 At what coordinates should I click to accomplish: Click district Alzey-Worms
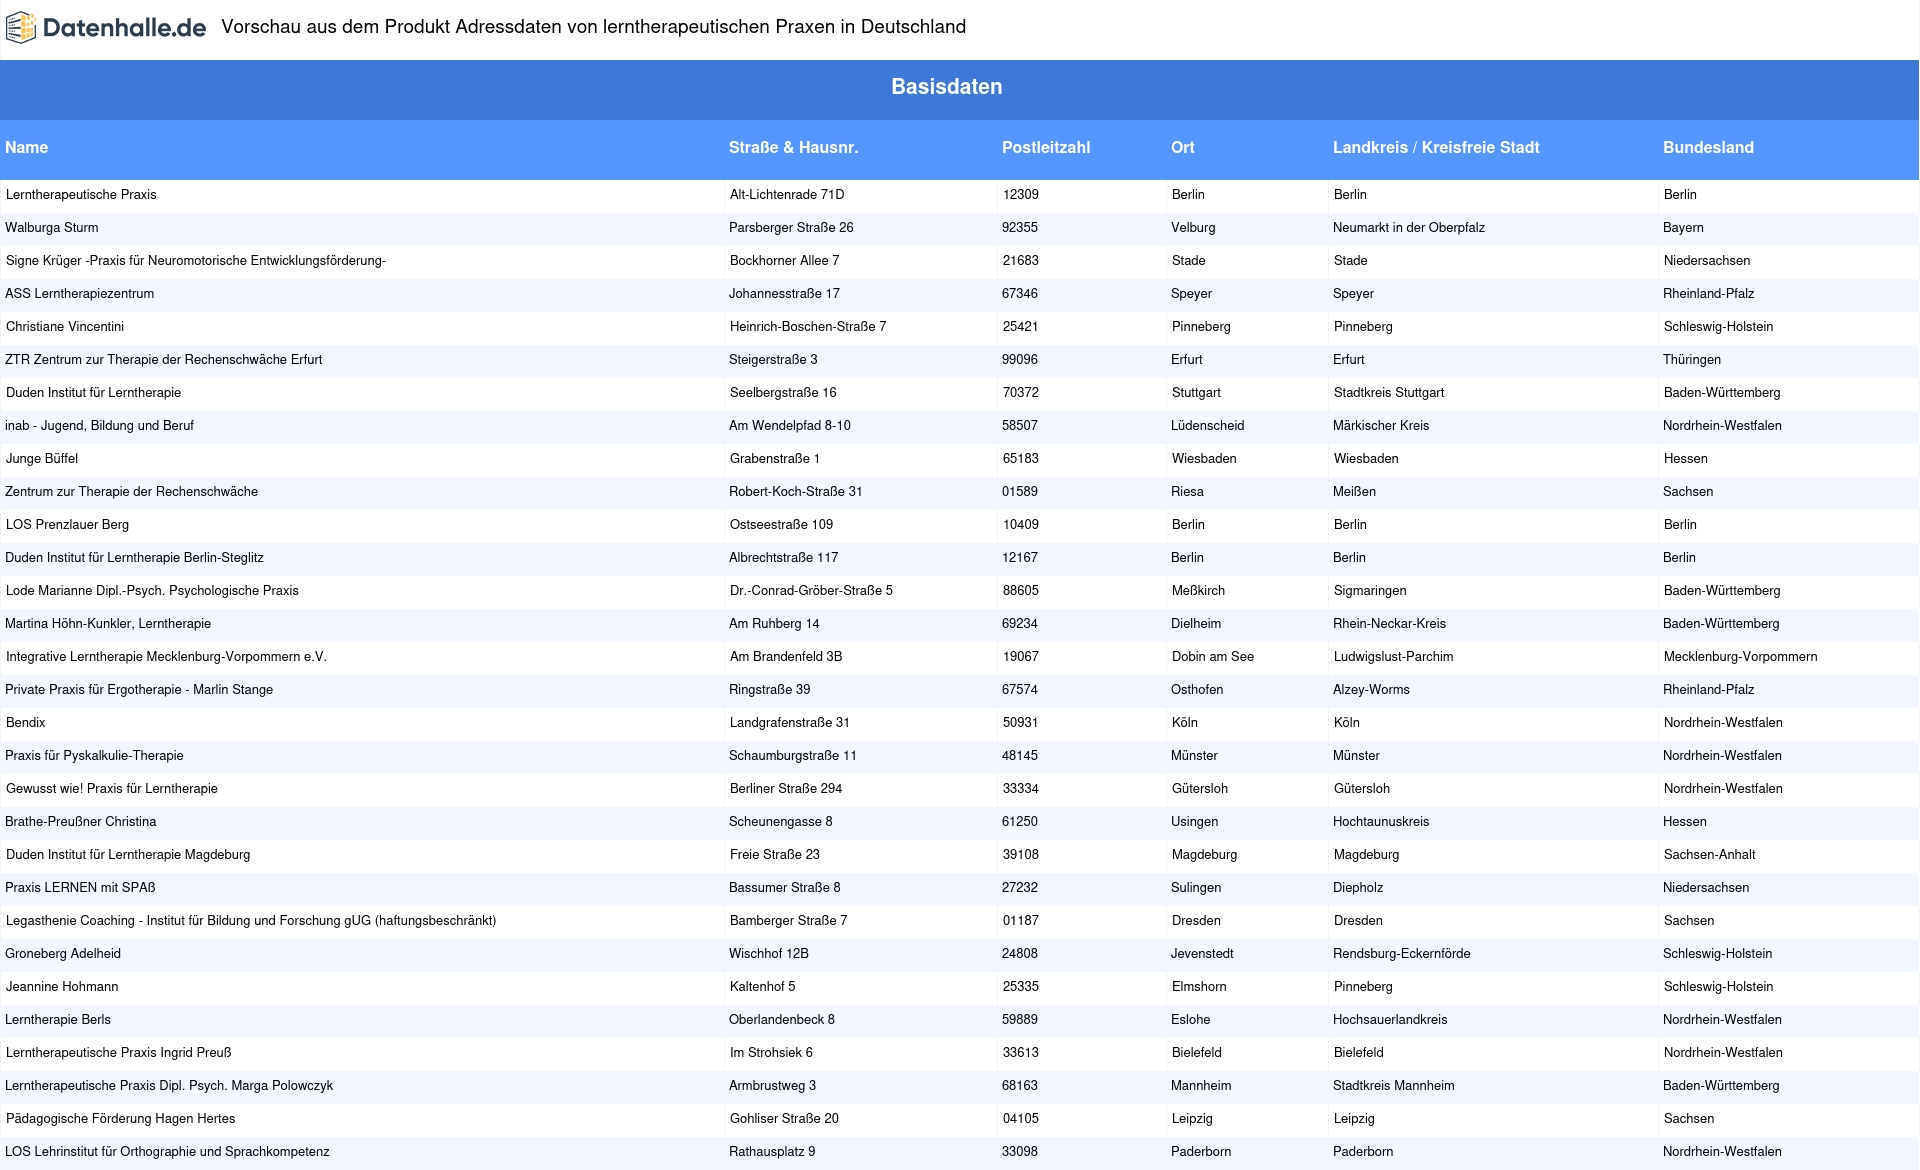point(1371,690)
